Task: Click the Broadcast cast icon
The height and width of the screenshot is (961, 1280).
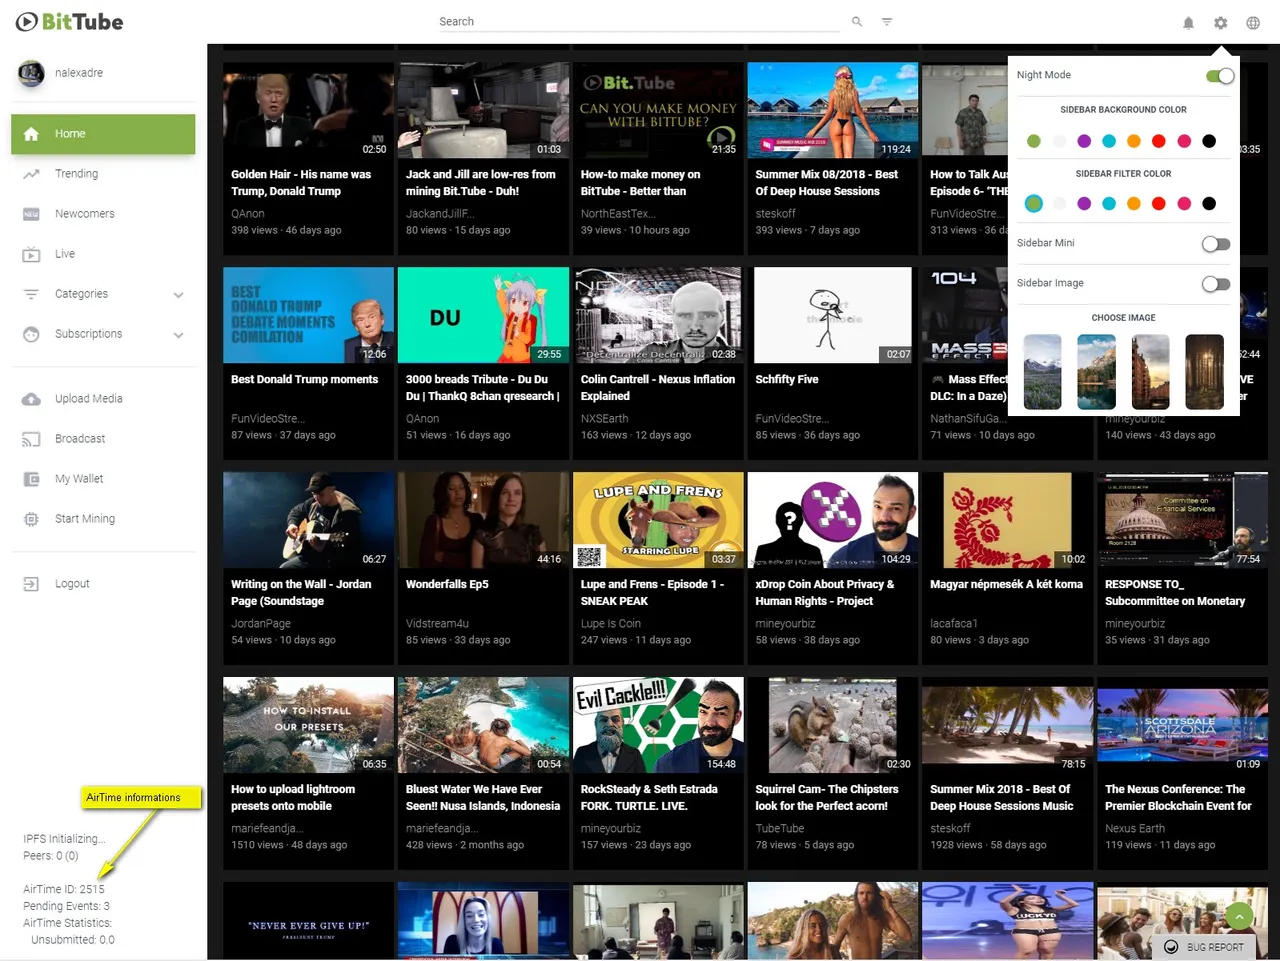Action: tap(31, 439)
